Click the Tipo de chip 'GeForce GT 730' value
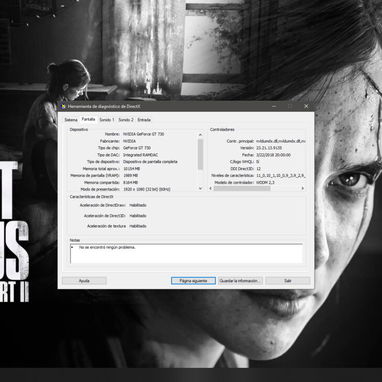 point(137,148)
